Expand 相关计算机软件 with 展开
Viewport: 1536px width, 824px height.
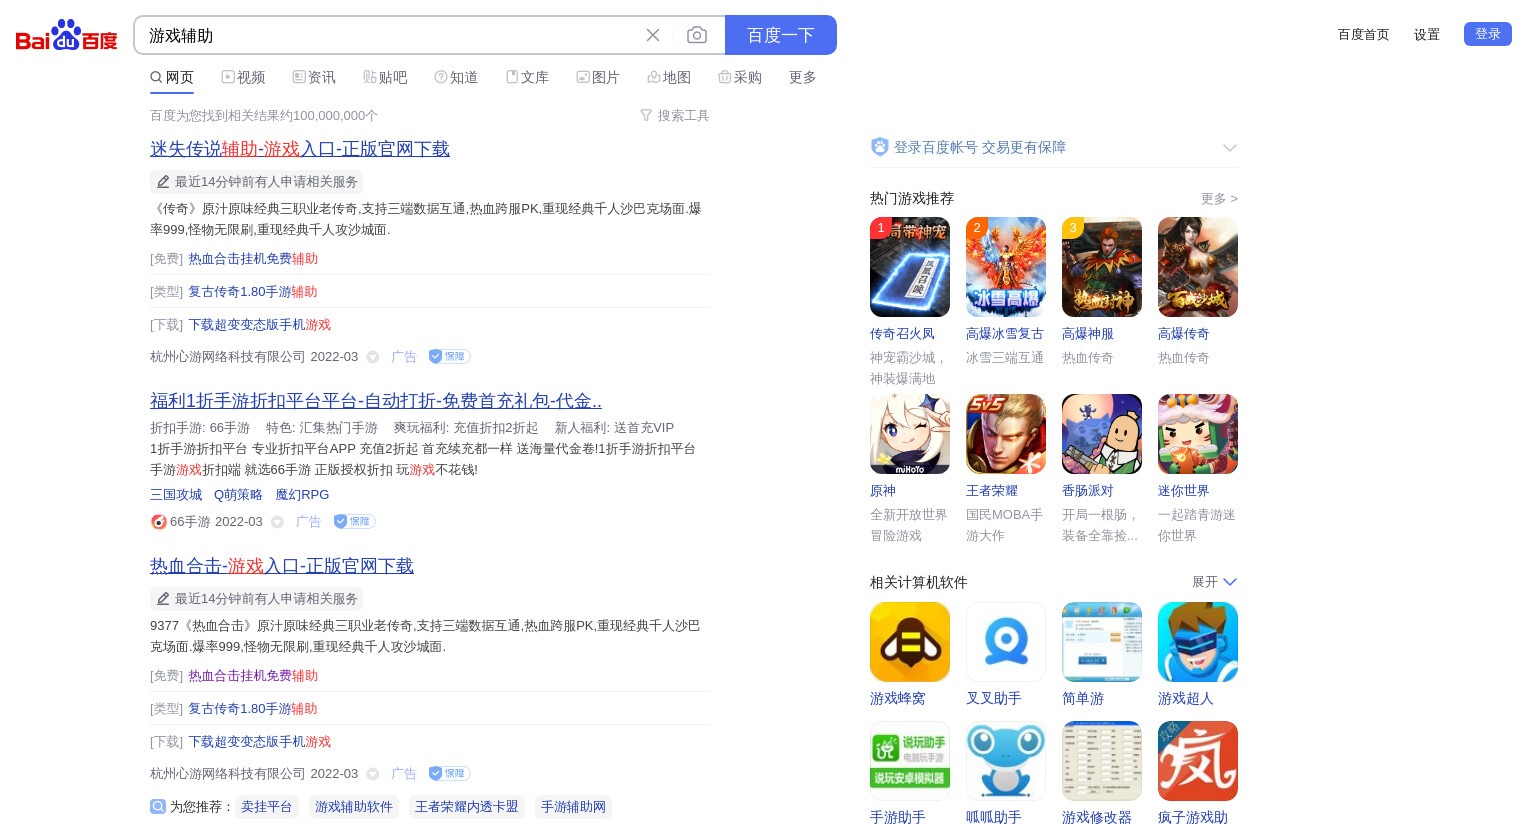pos(1214,582)
